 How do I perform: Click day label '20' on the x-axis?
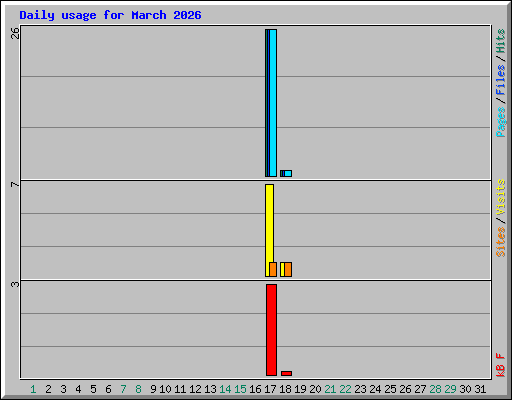pyautogui.click(x=315, y=389)
